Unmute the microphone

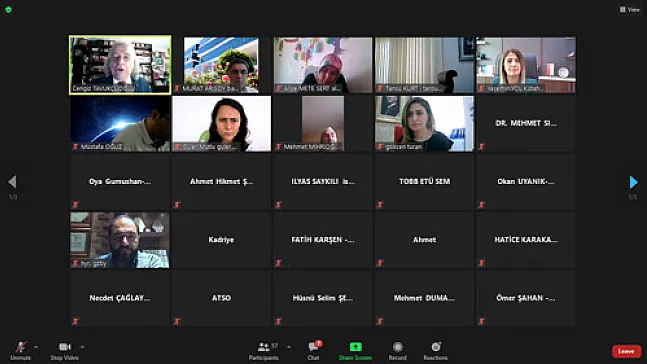21,351
